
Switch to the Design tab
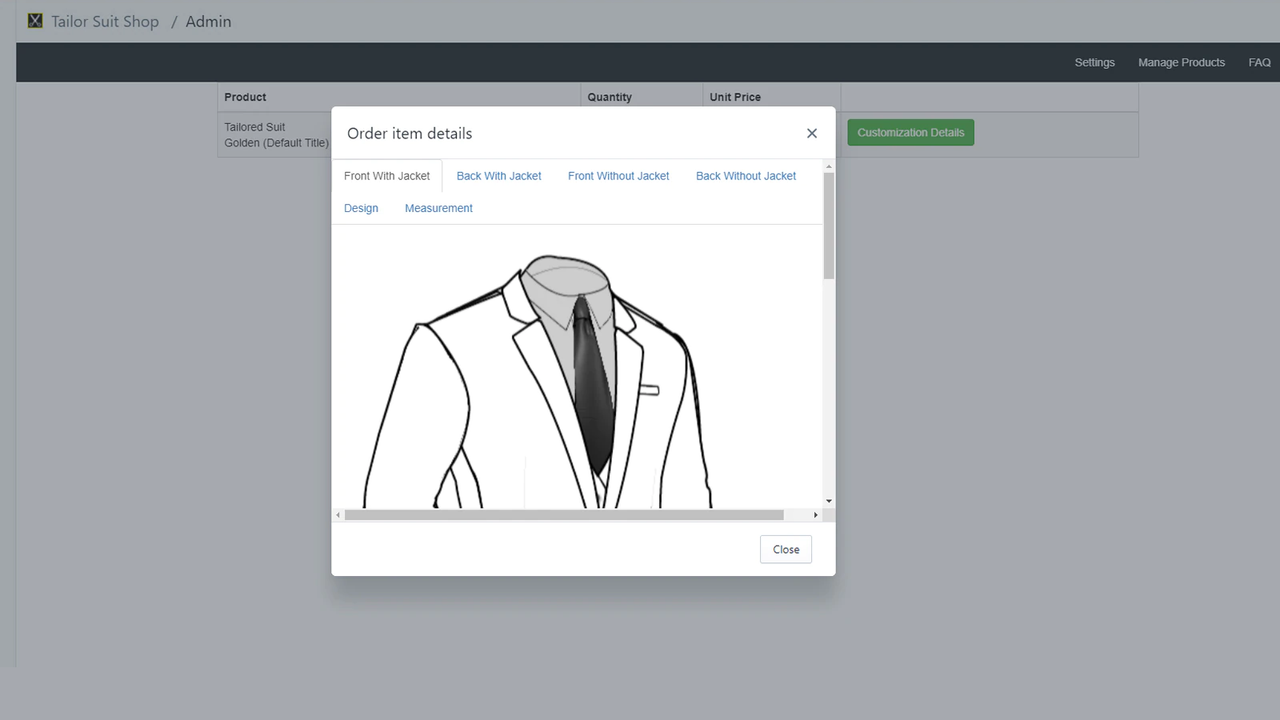pyautogui.click(x=361, y=208)
